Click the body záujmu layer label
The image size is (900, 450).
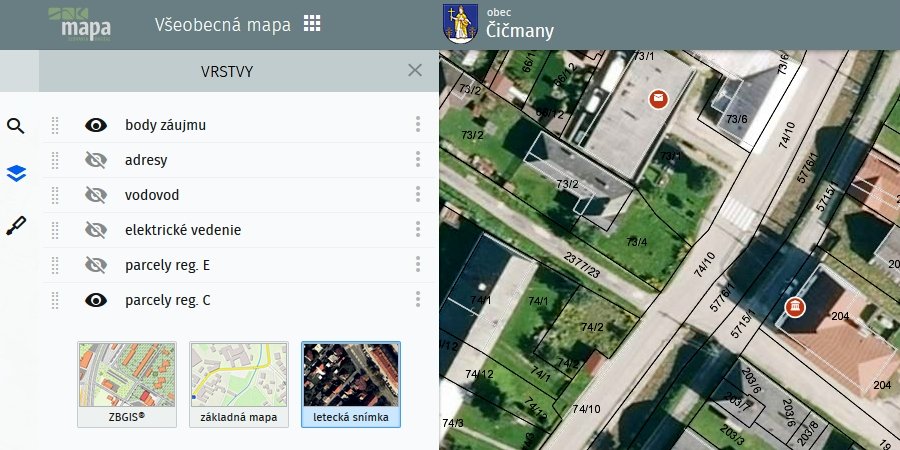[x=165, y=125]
